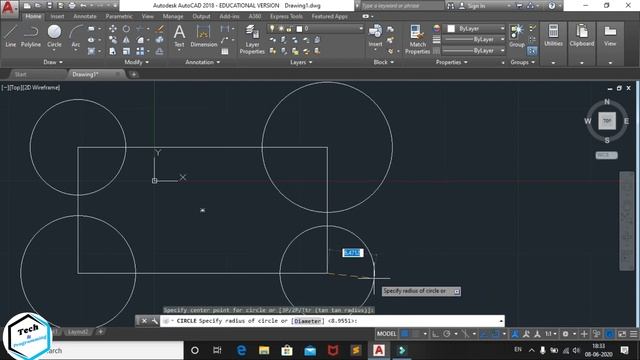Select the Polyline tool
This screenshot has height=360, width=640.
[x=31, y=36]
